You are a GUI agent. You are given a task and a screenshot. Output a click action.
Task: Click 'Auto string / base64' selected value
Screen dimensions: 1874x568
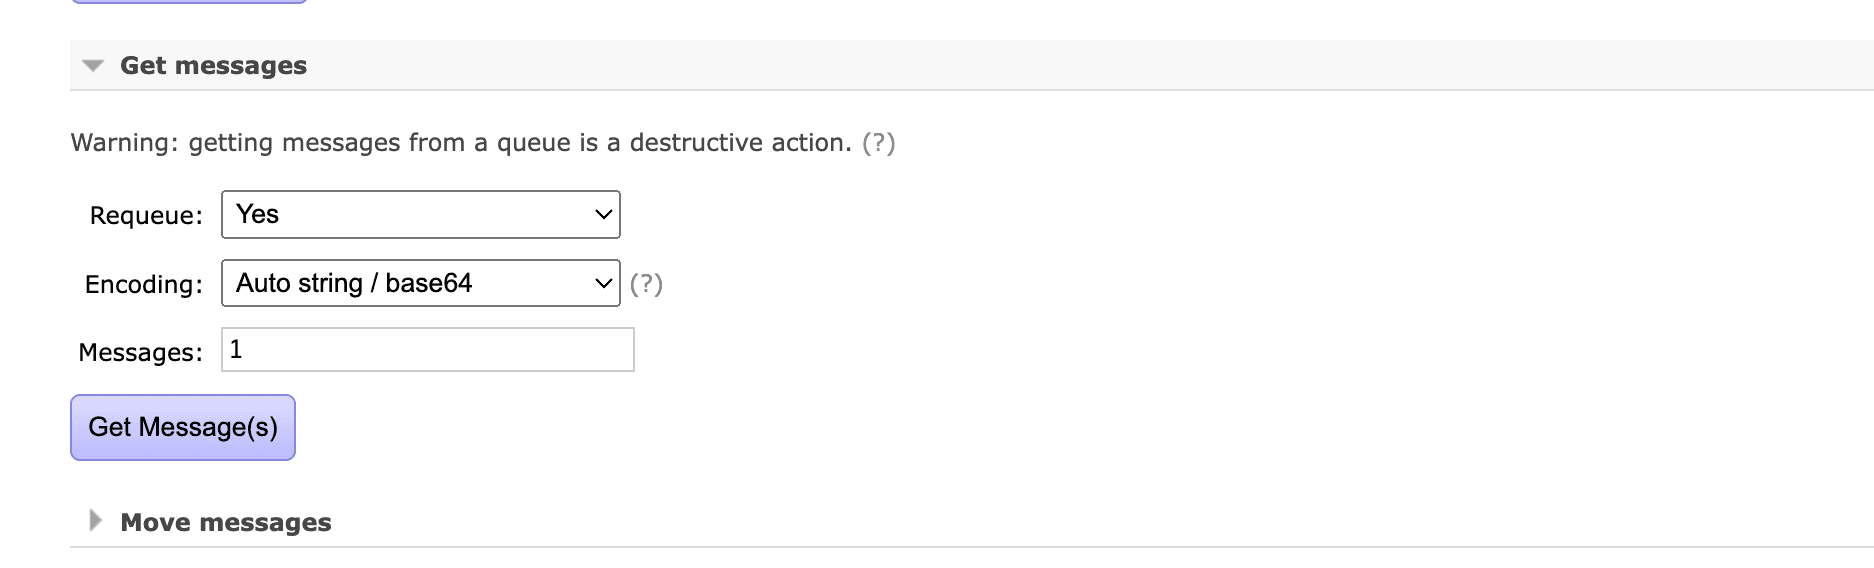coord(354,284)
